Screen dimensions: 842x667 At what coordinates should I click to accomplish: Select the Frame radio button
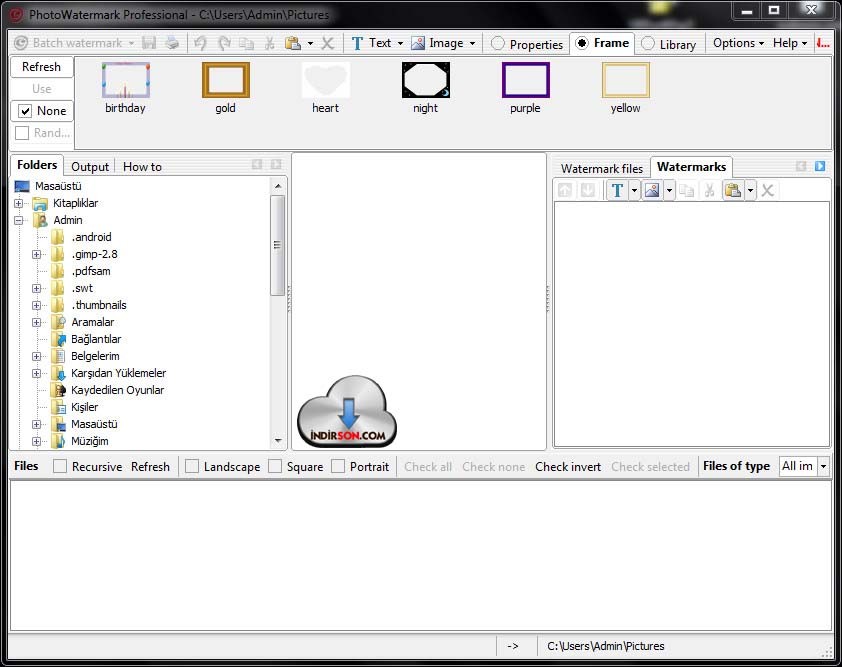(582, 43)
